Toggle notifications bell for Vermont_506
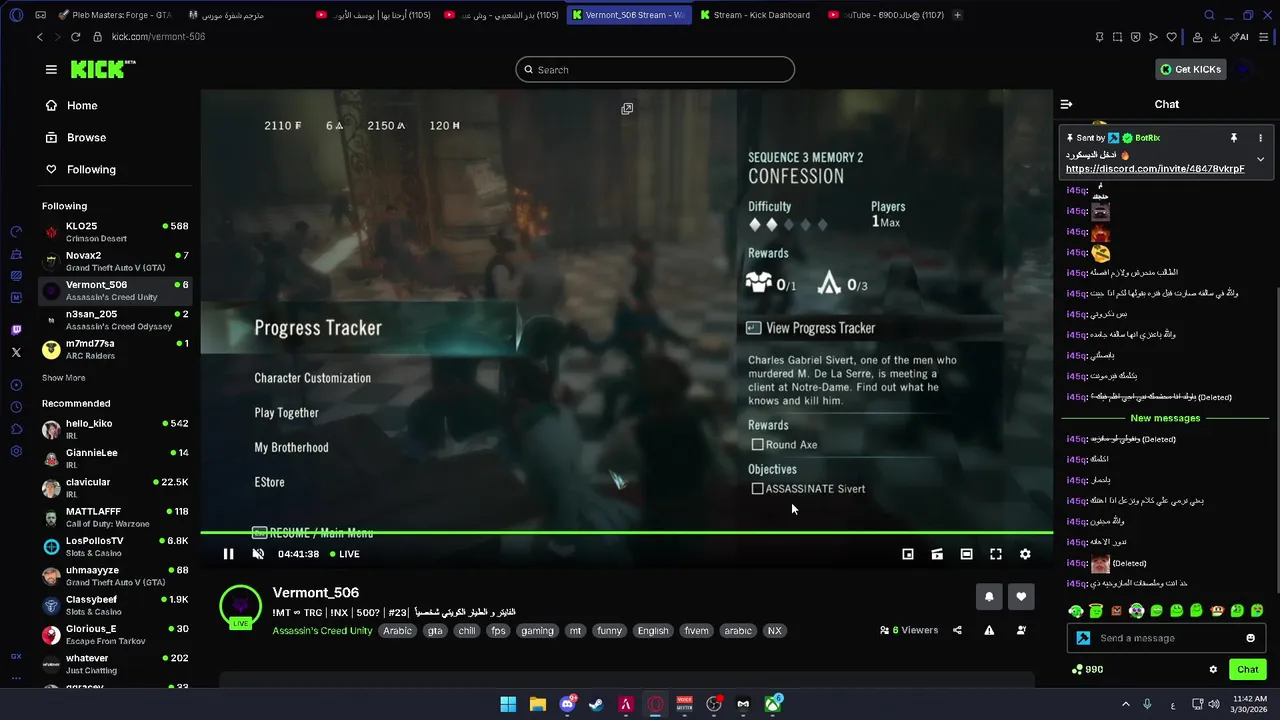 989,597
